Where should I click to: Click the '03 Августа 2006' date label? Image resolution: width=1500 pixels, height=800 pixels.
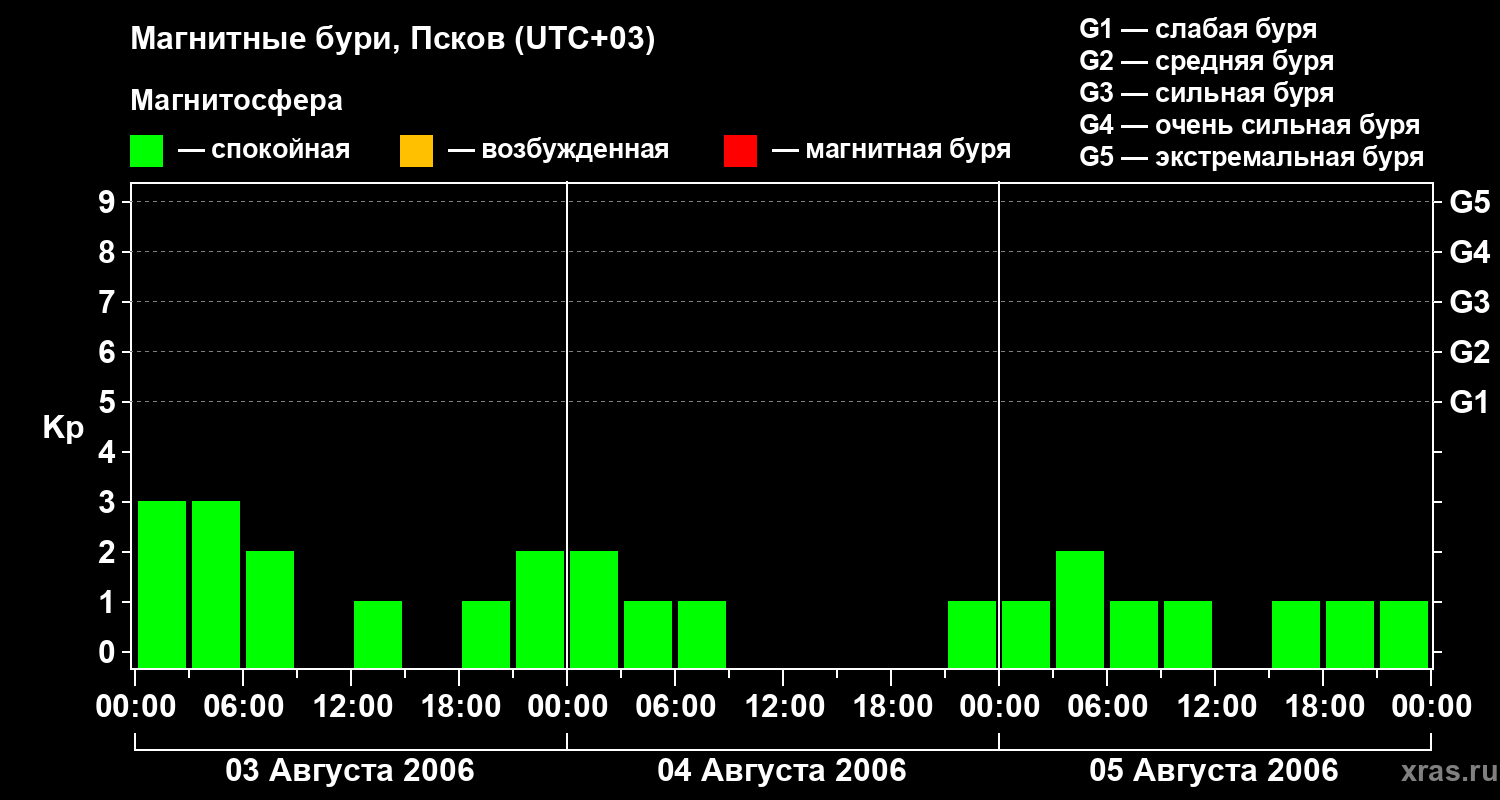pyautogui.click(x=350, y=770)
